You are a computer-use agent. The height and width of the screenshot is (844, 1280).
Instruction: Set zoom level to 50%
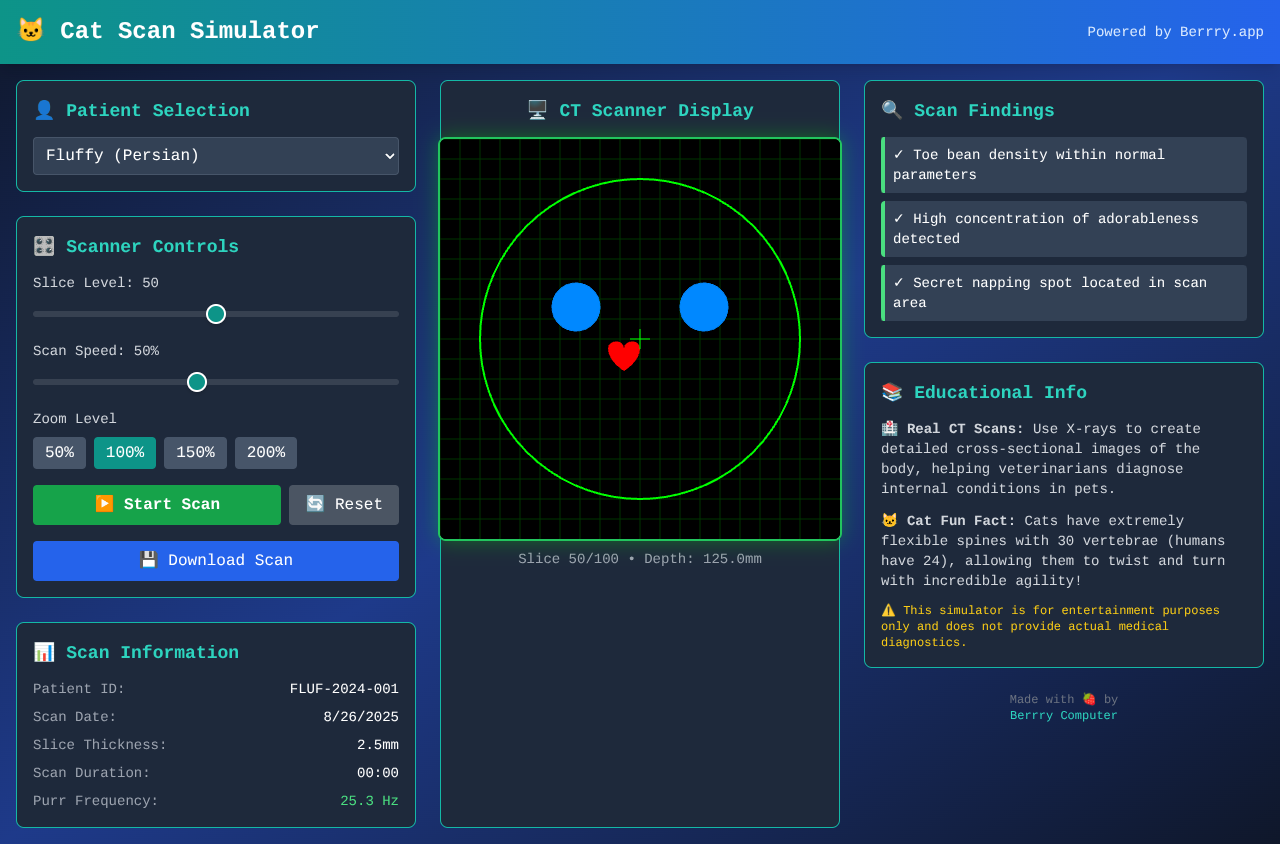59,453
